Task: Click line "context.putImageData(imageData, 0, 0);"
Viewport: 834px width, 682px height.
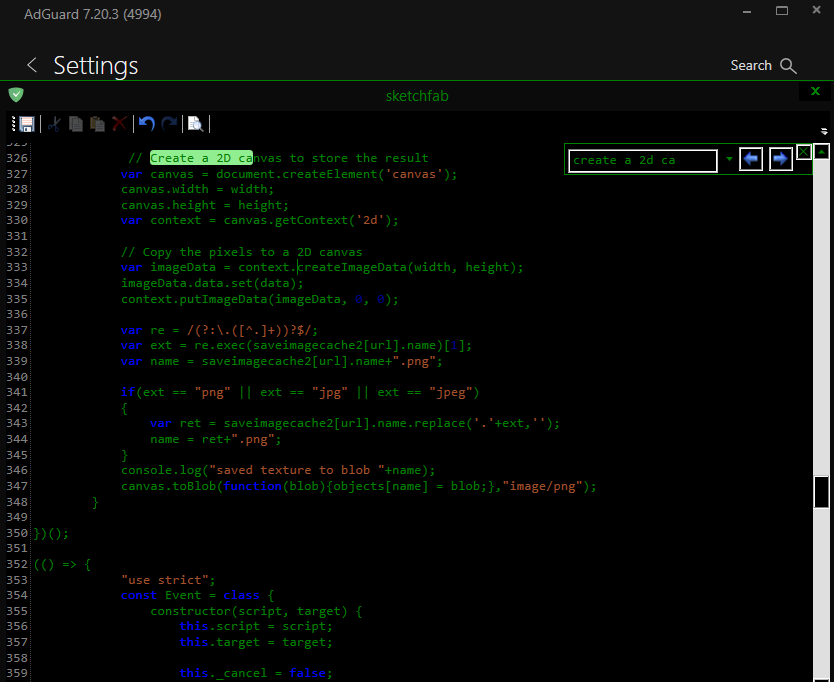Action: pyautogui.click(x=260, y=299)
